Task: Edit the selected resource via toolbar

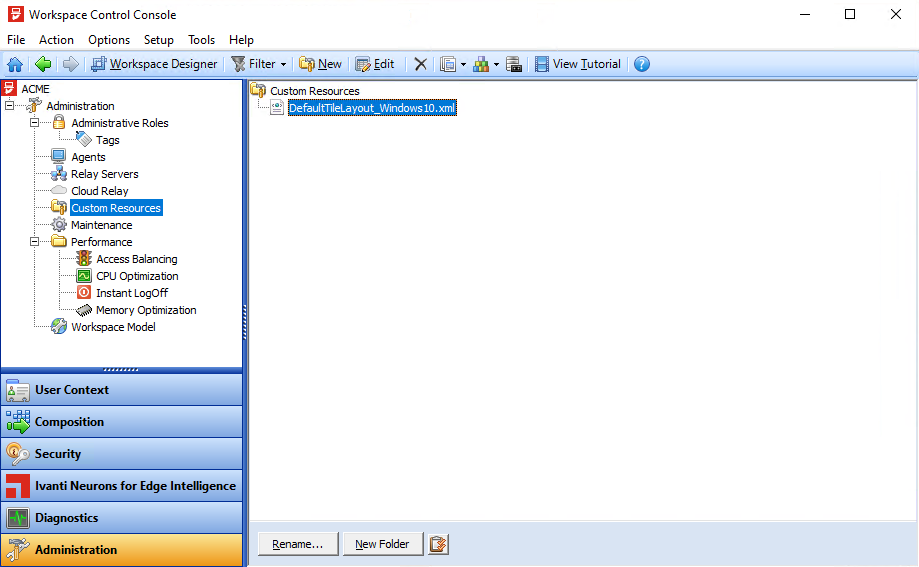Action: [375, 64]
